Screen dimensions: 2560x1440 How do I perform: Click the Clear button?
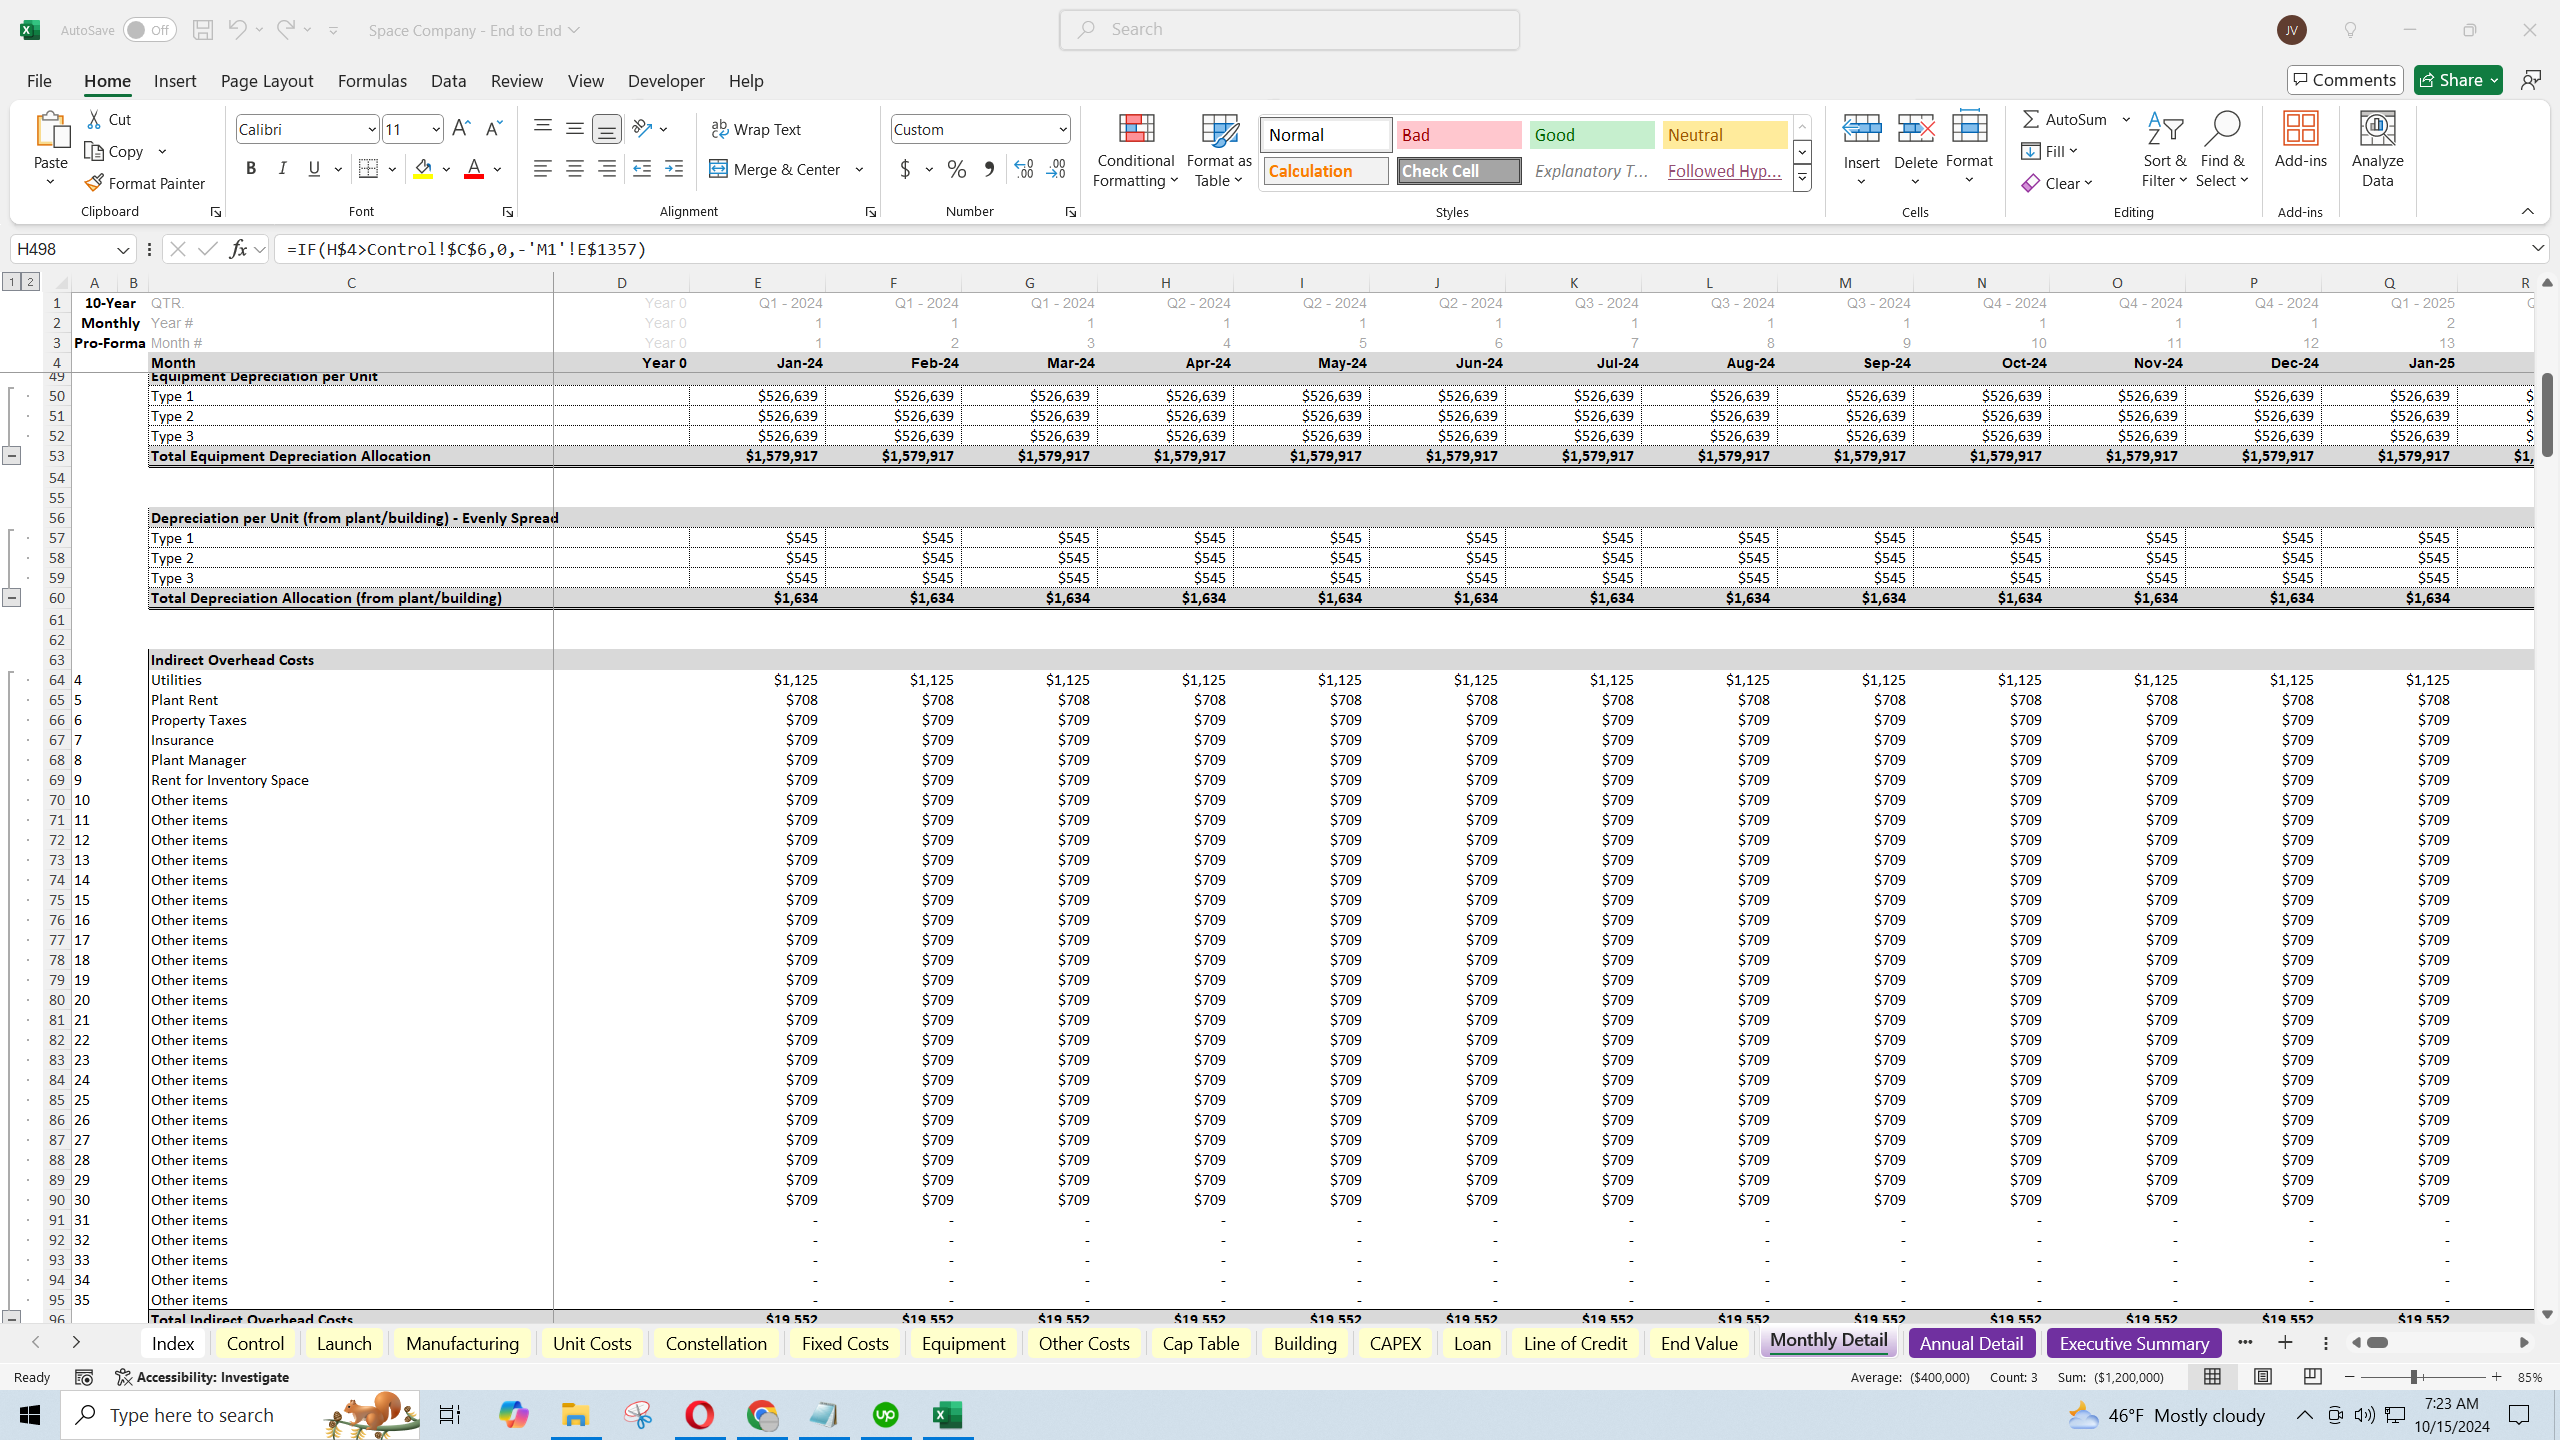(x=2057, y=183)
